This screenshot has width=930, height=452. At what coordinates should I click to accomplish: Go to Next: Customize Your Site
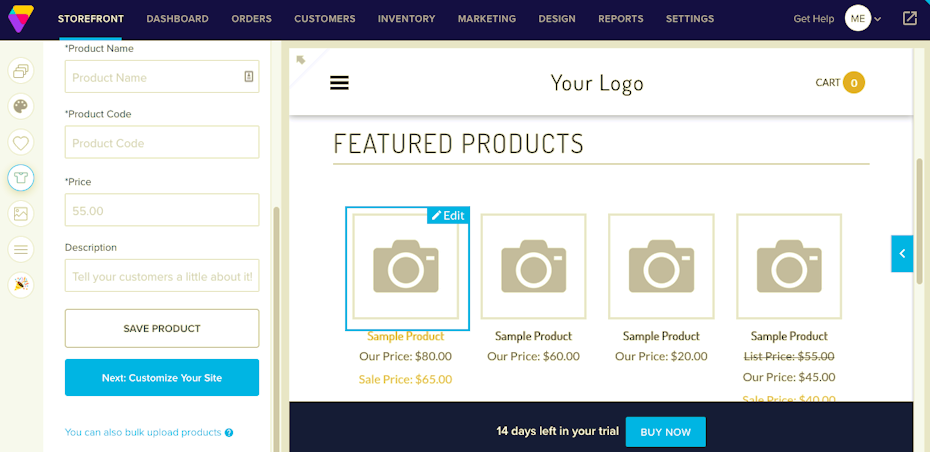(162, 377)
